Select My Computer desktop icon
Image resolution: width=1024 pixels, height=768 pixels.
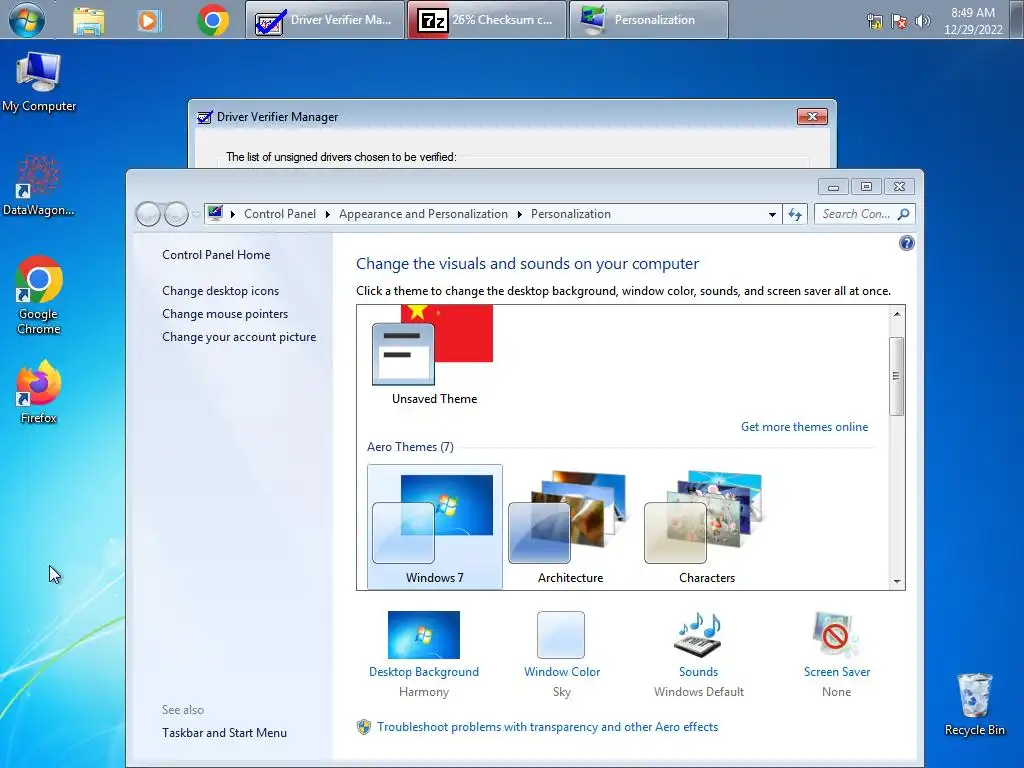[x=39, y=82]
